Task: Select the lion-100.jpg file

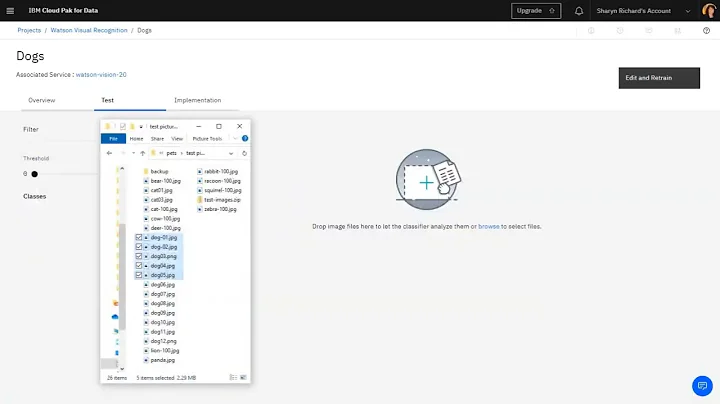Action: coord(161,350)
